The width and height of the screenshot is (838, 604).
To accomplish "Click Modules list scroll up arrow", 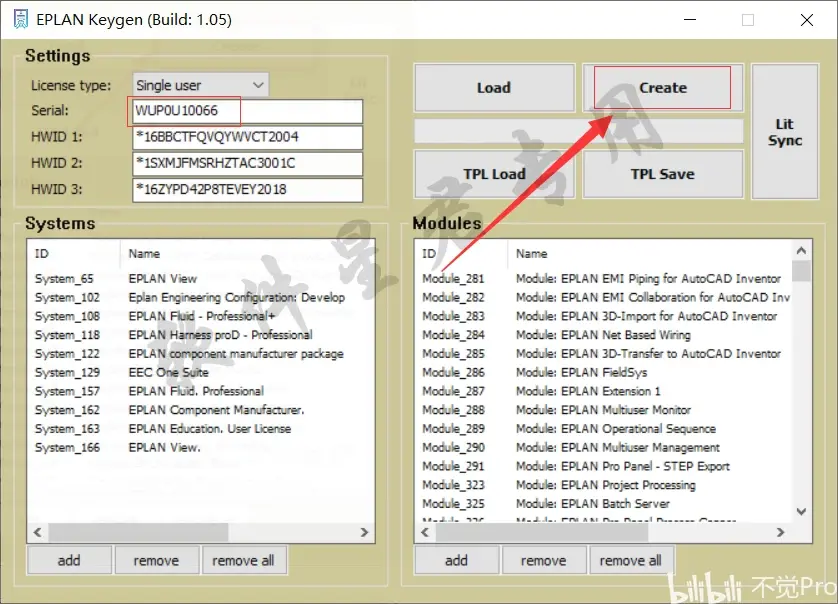I will click(801, 250).
